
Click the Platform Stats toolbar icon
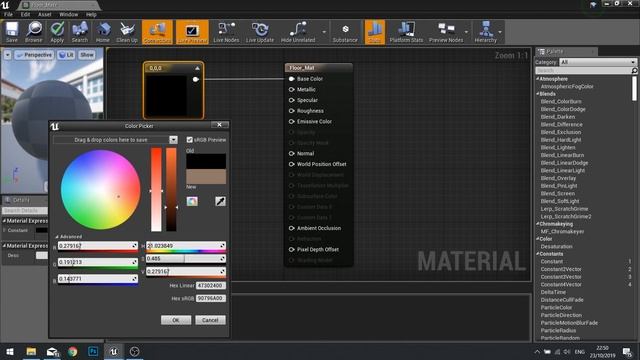pyautogui.click(x=406, y=32)
